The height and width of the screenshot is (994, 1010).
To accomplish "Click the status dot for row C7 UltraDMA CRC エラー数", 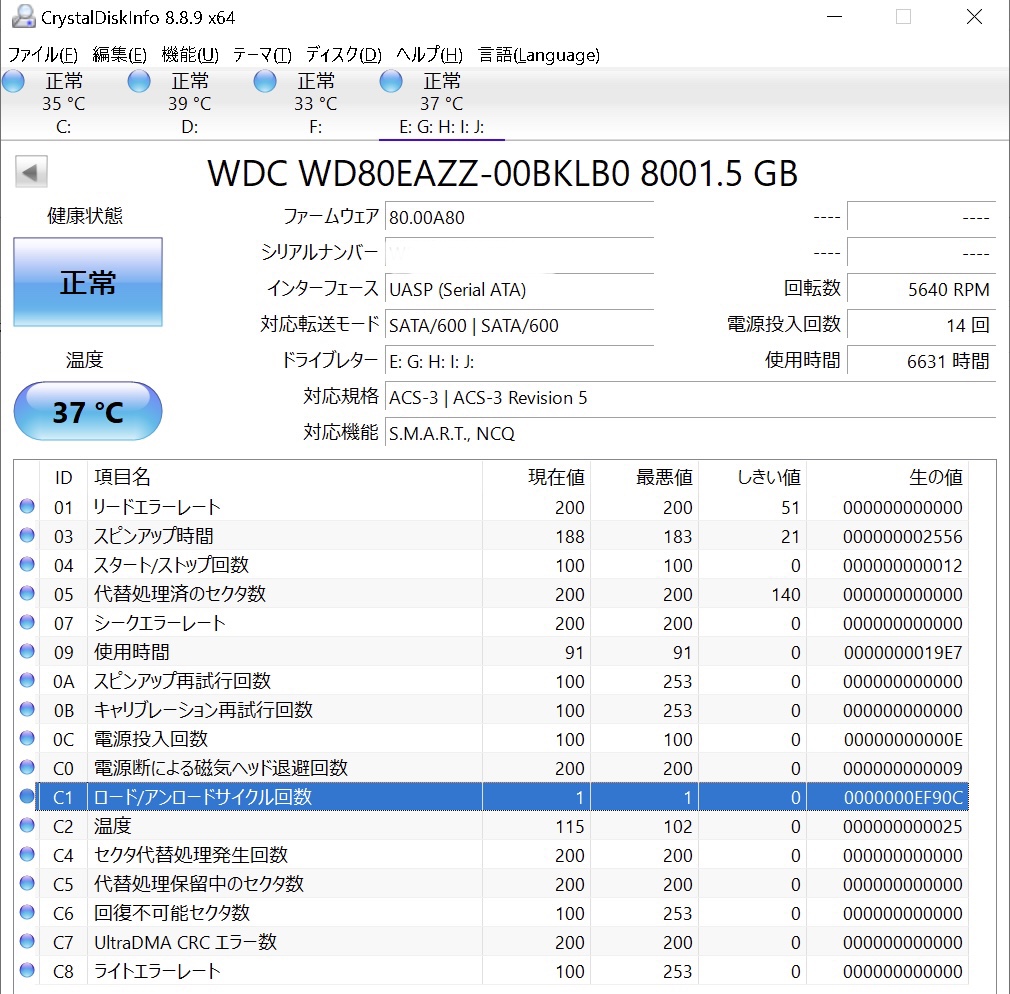I will 27,941.
